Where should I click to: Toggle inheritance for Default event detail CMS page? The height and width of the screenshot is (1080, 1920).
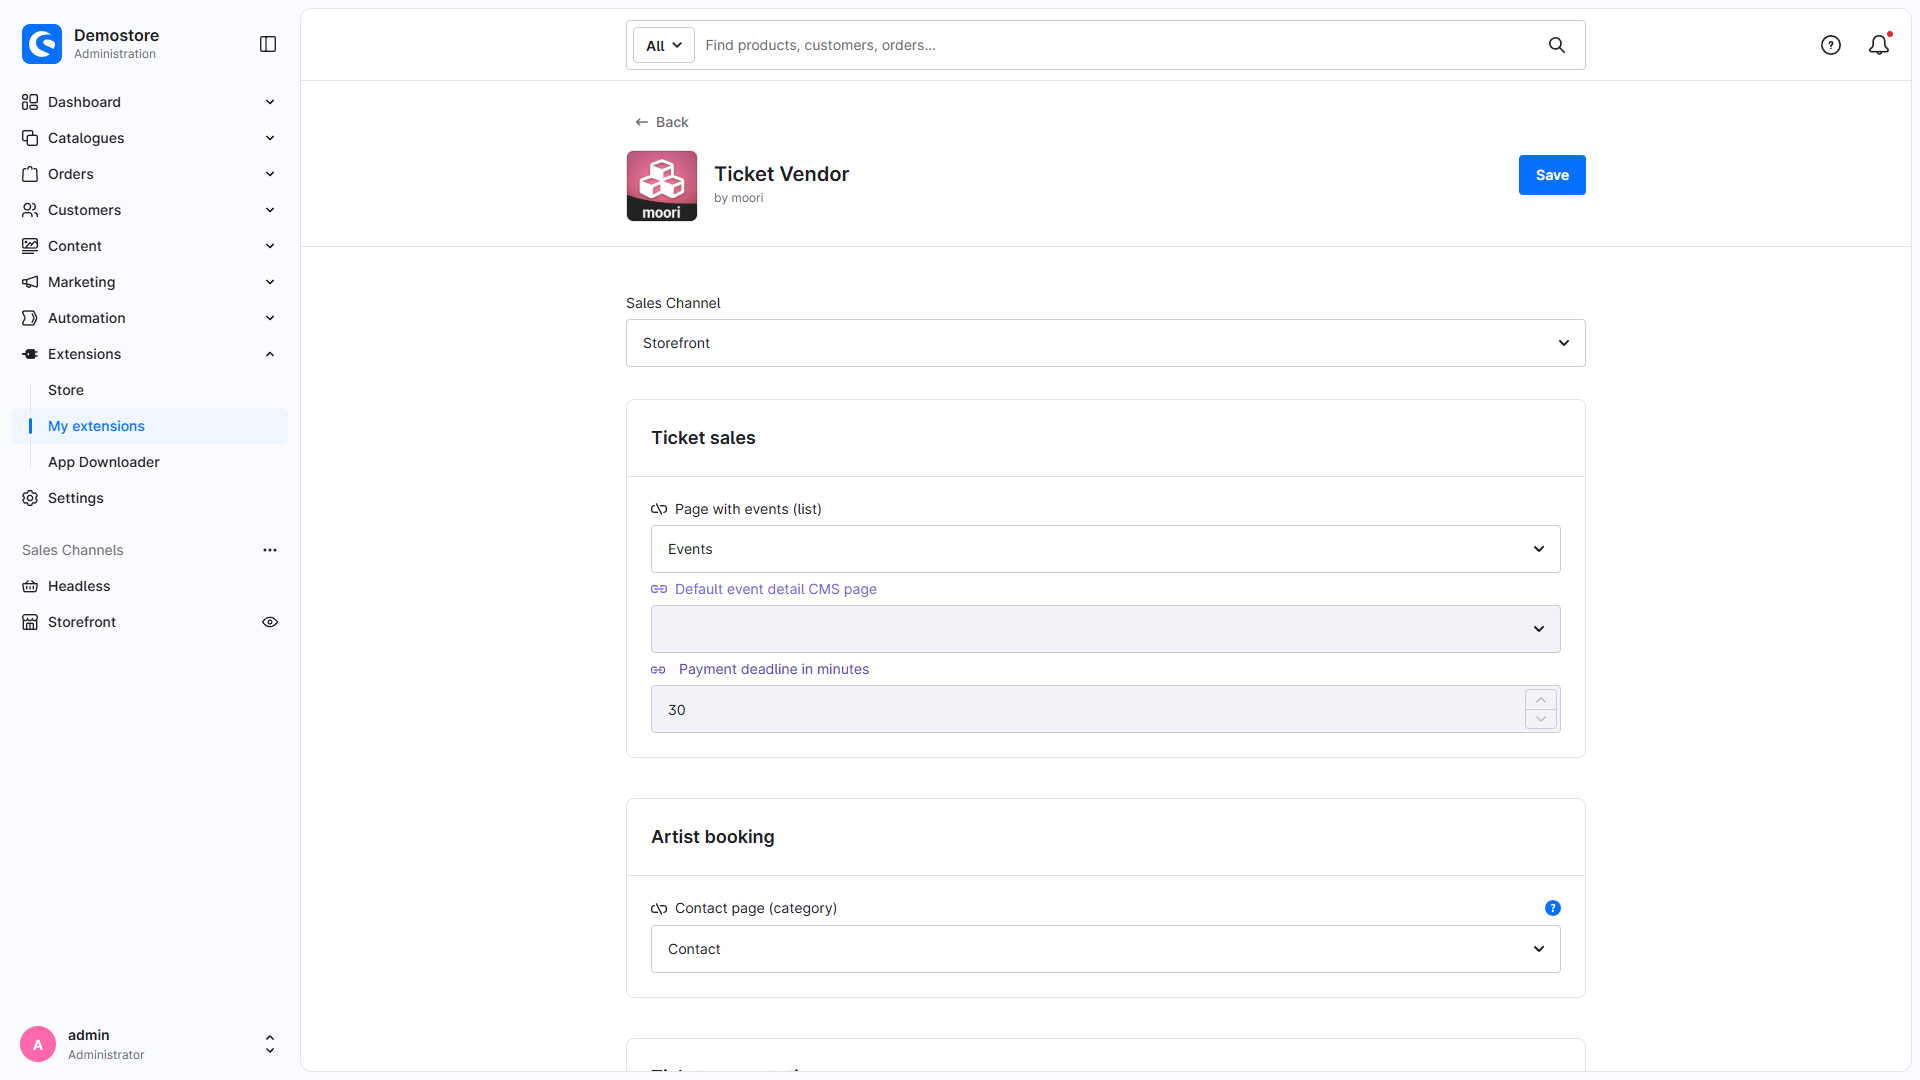(659, 589)
